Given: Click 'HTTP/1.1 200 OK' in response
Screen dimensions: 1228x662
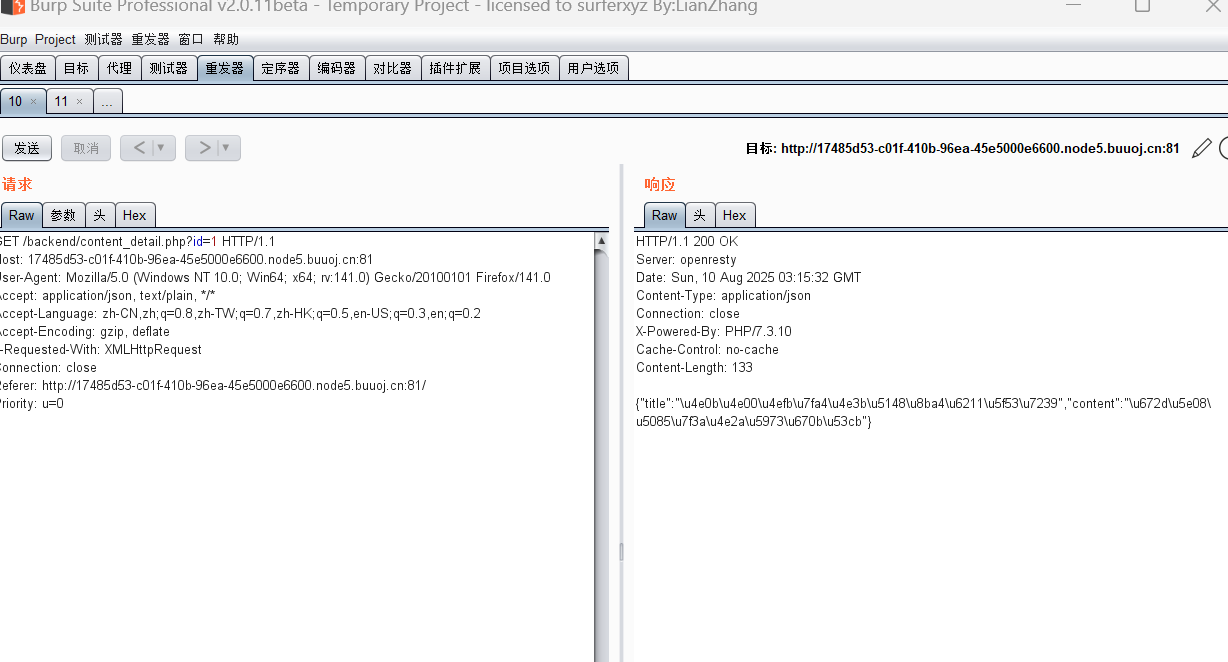Looking at the screenshot, I should (x=687, y=241).
